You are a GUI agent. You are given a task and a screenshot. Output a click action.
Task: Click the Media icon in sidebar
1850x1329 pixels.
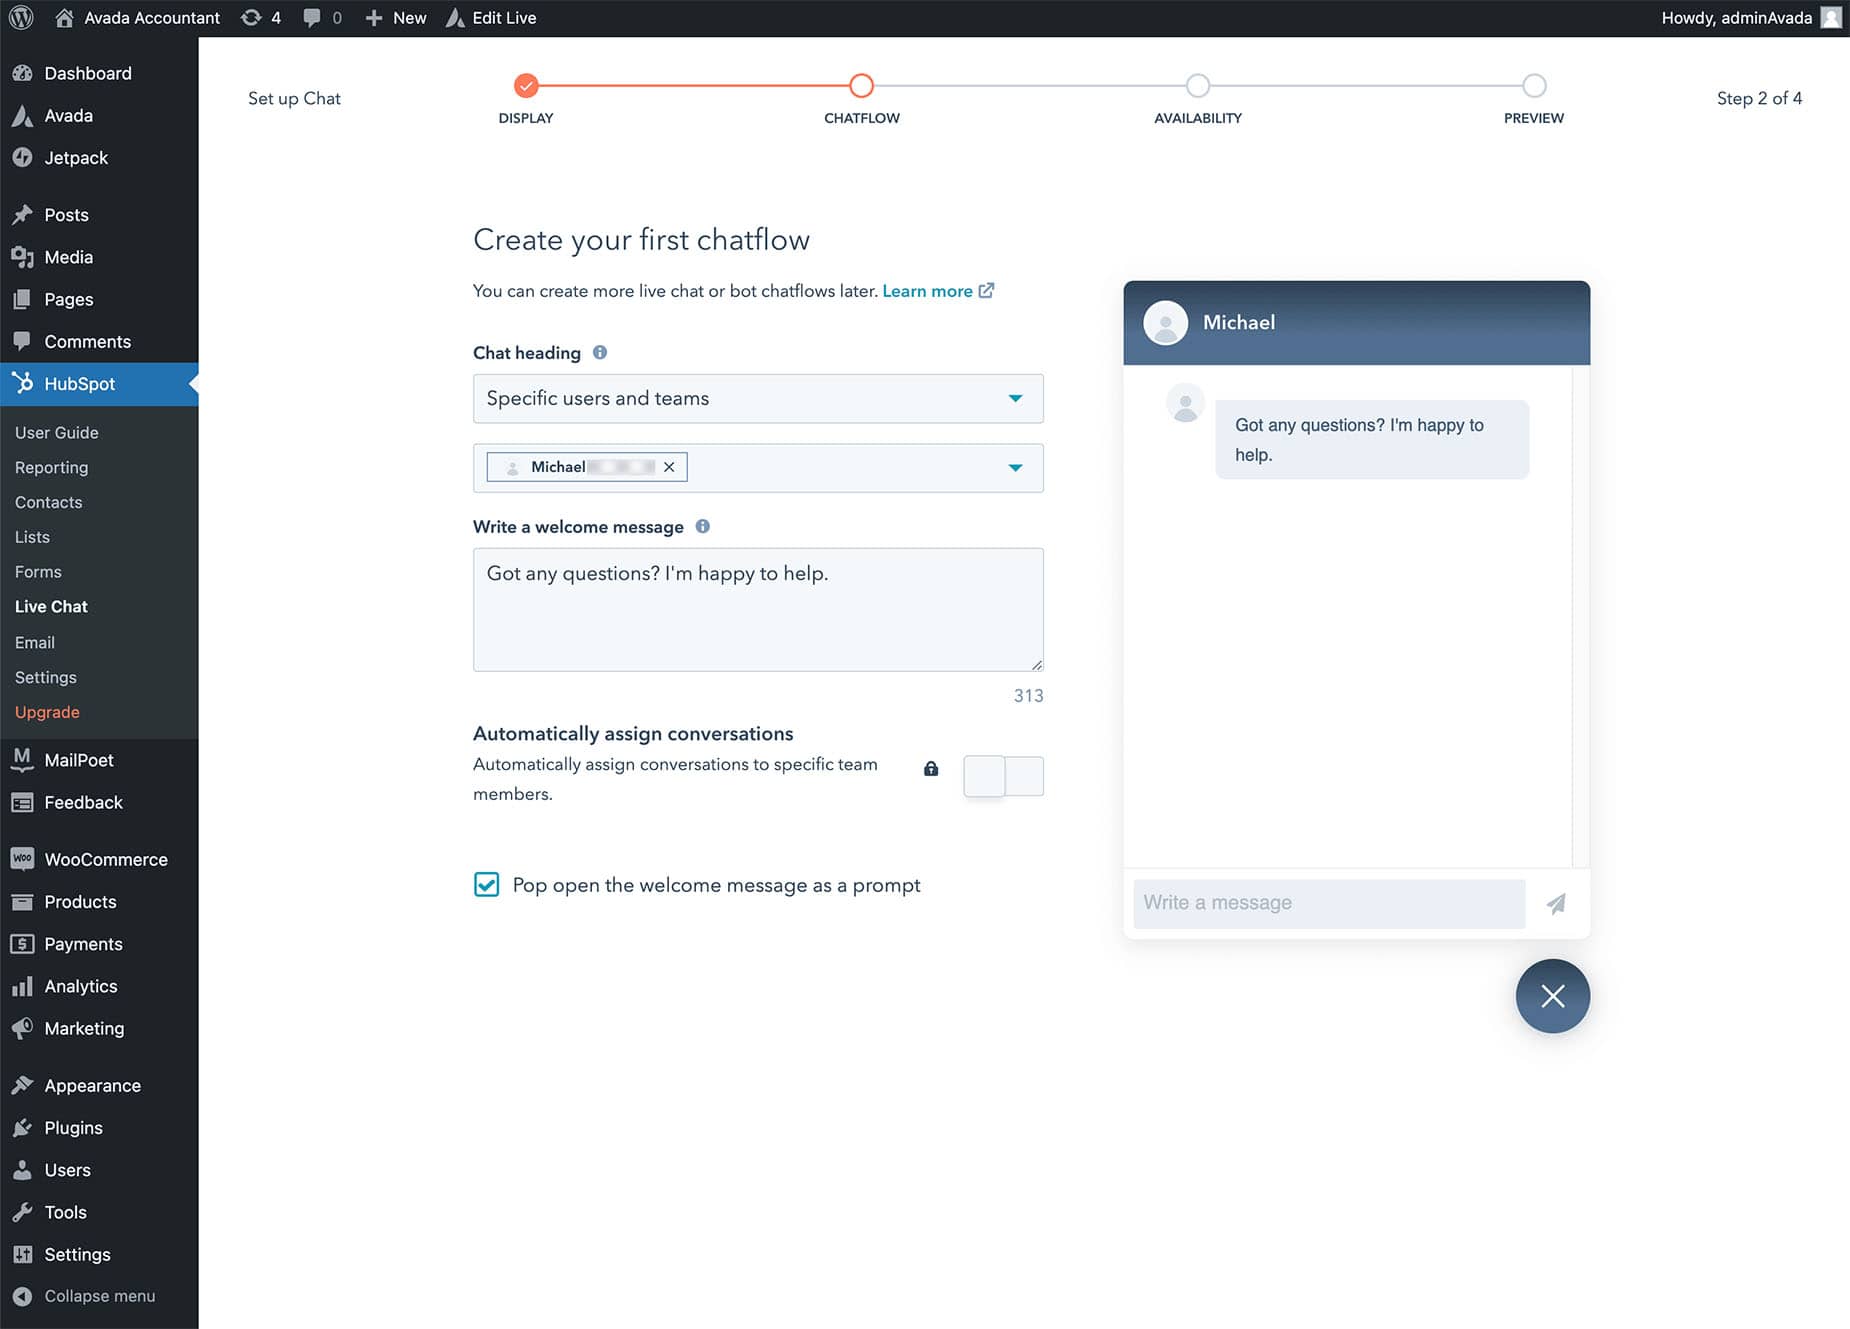click(x=22, y=257)
